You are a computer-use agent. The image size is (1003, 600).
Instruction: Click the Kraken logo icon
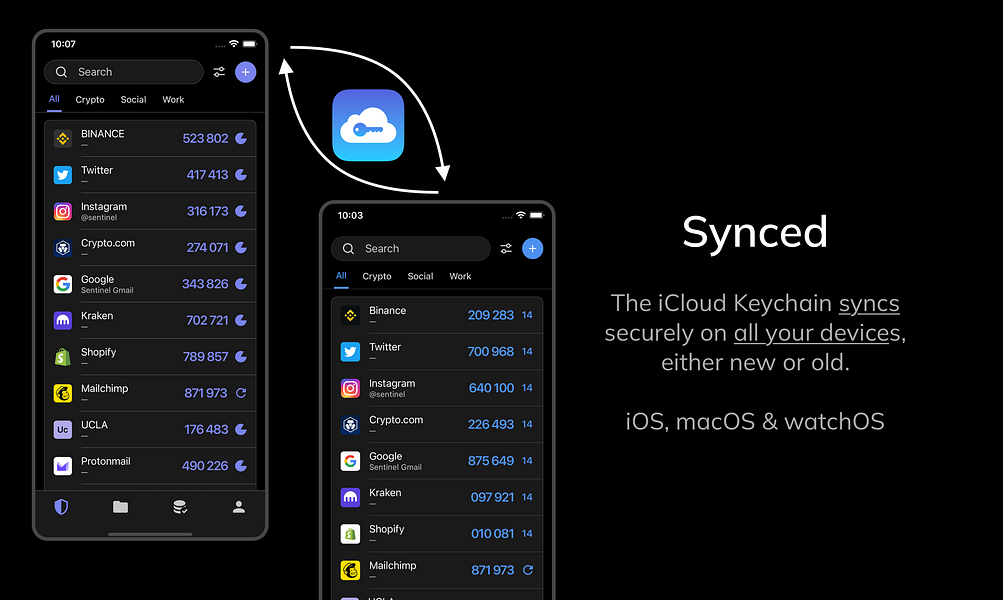pyautogui.click(x=61, y=320)
